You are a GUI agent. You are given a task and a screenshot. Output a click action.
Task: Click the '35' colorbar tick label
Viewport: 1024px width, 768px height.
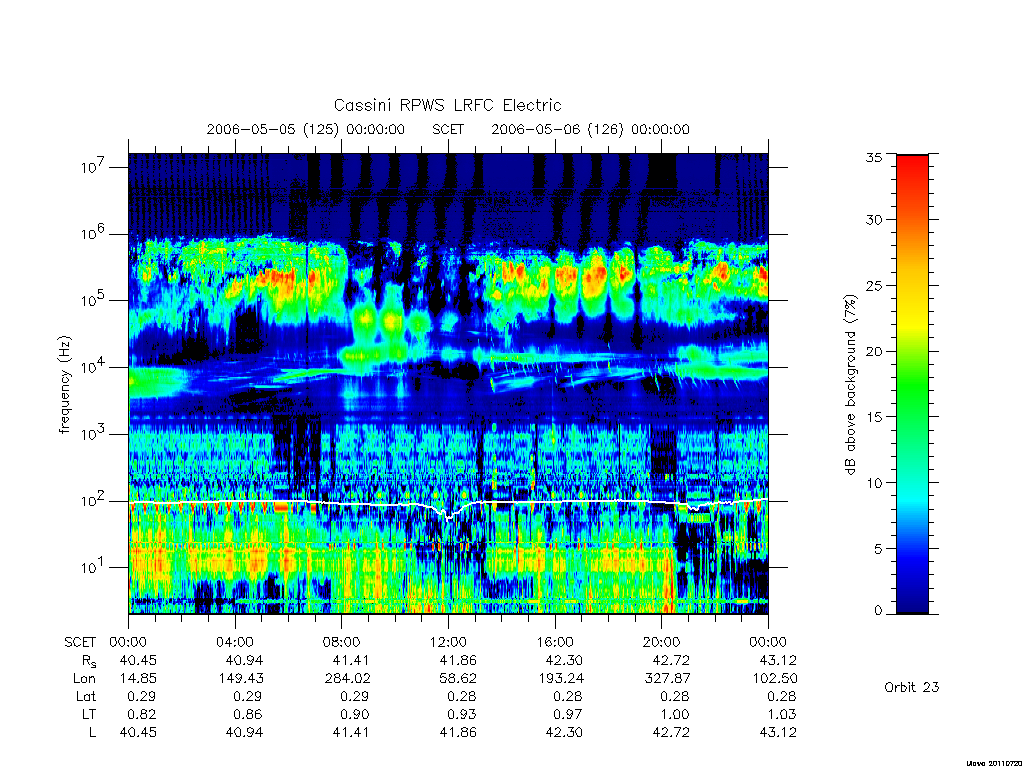tap(873, 157)
